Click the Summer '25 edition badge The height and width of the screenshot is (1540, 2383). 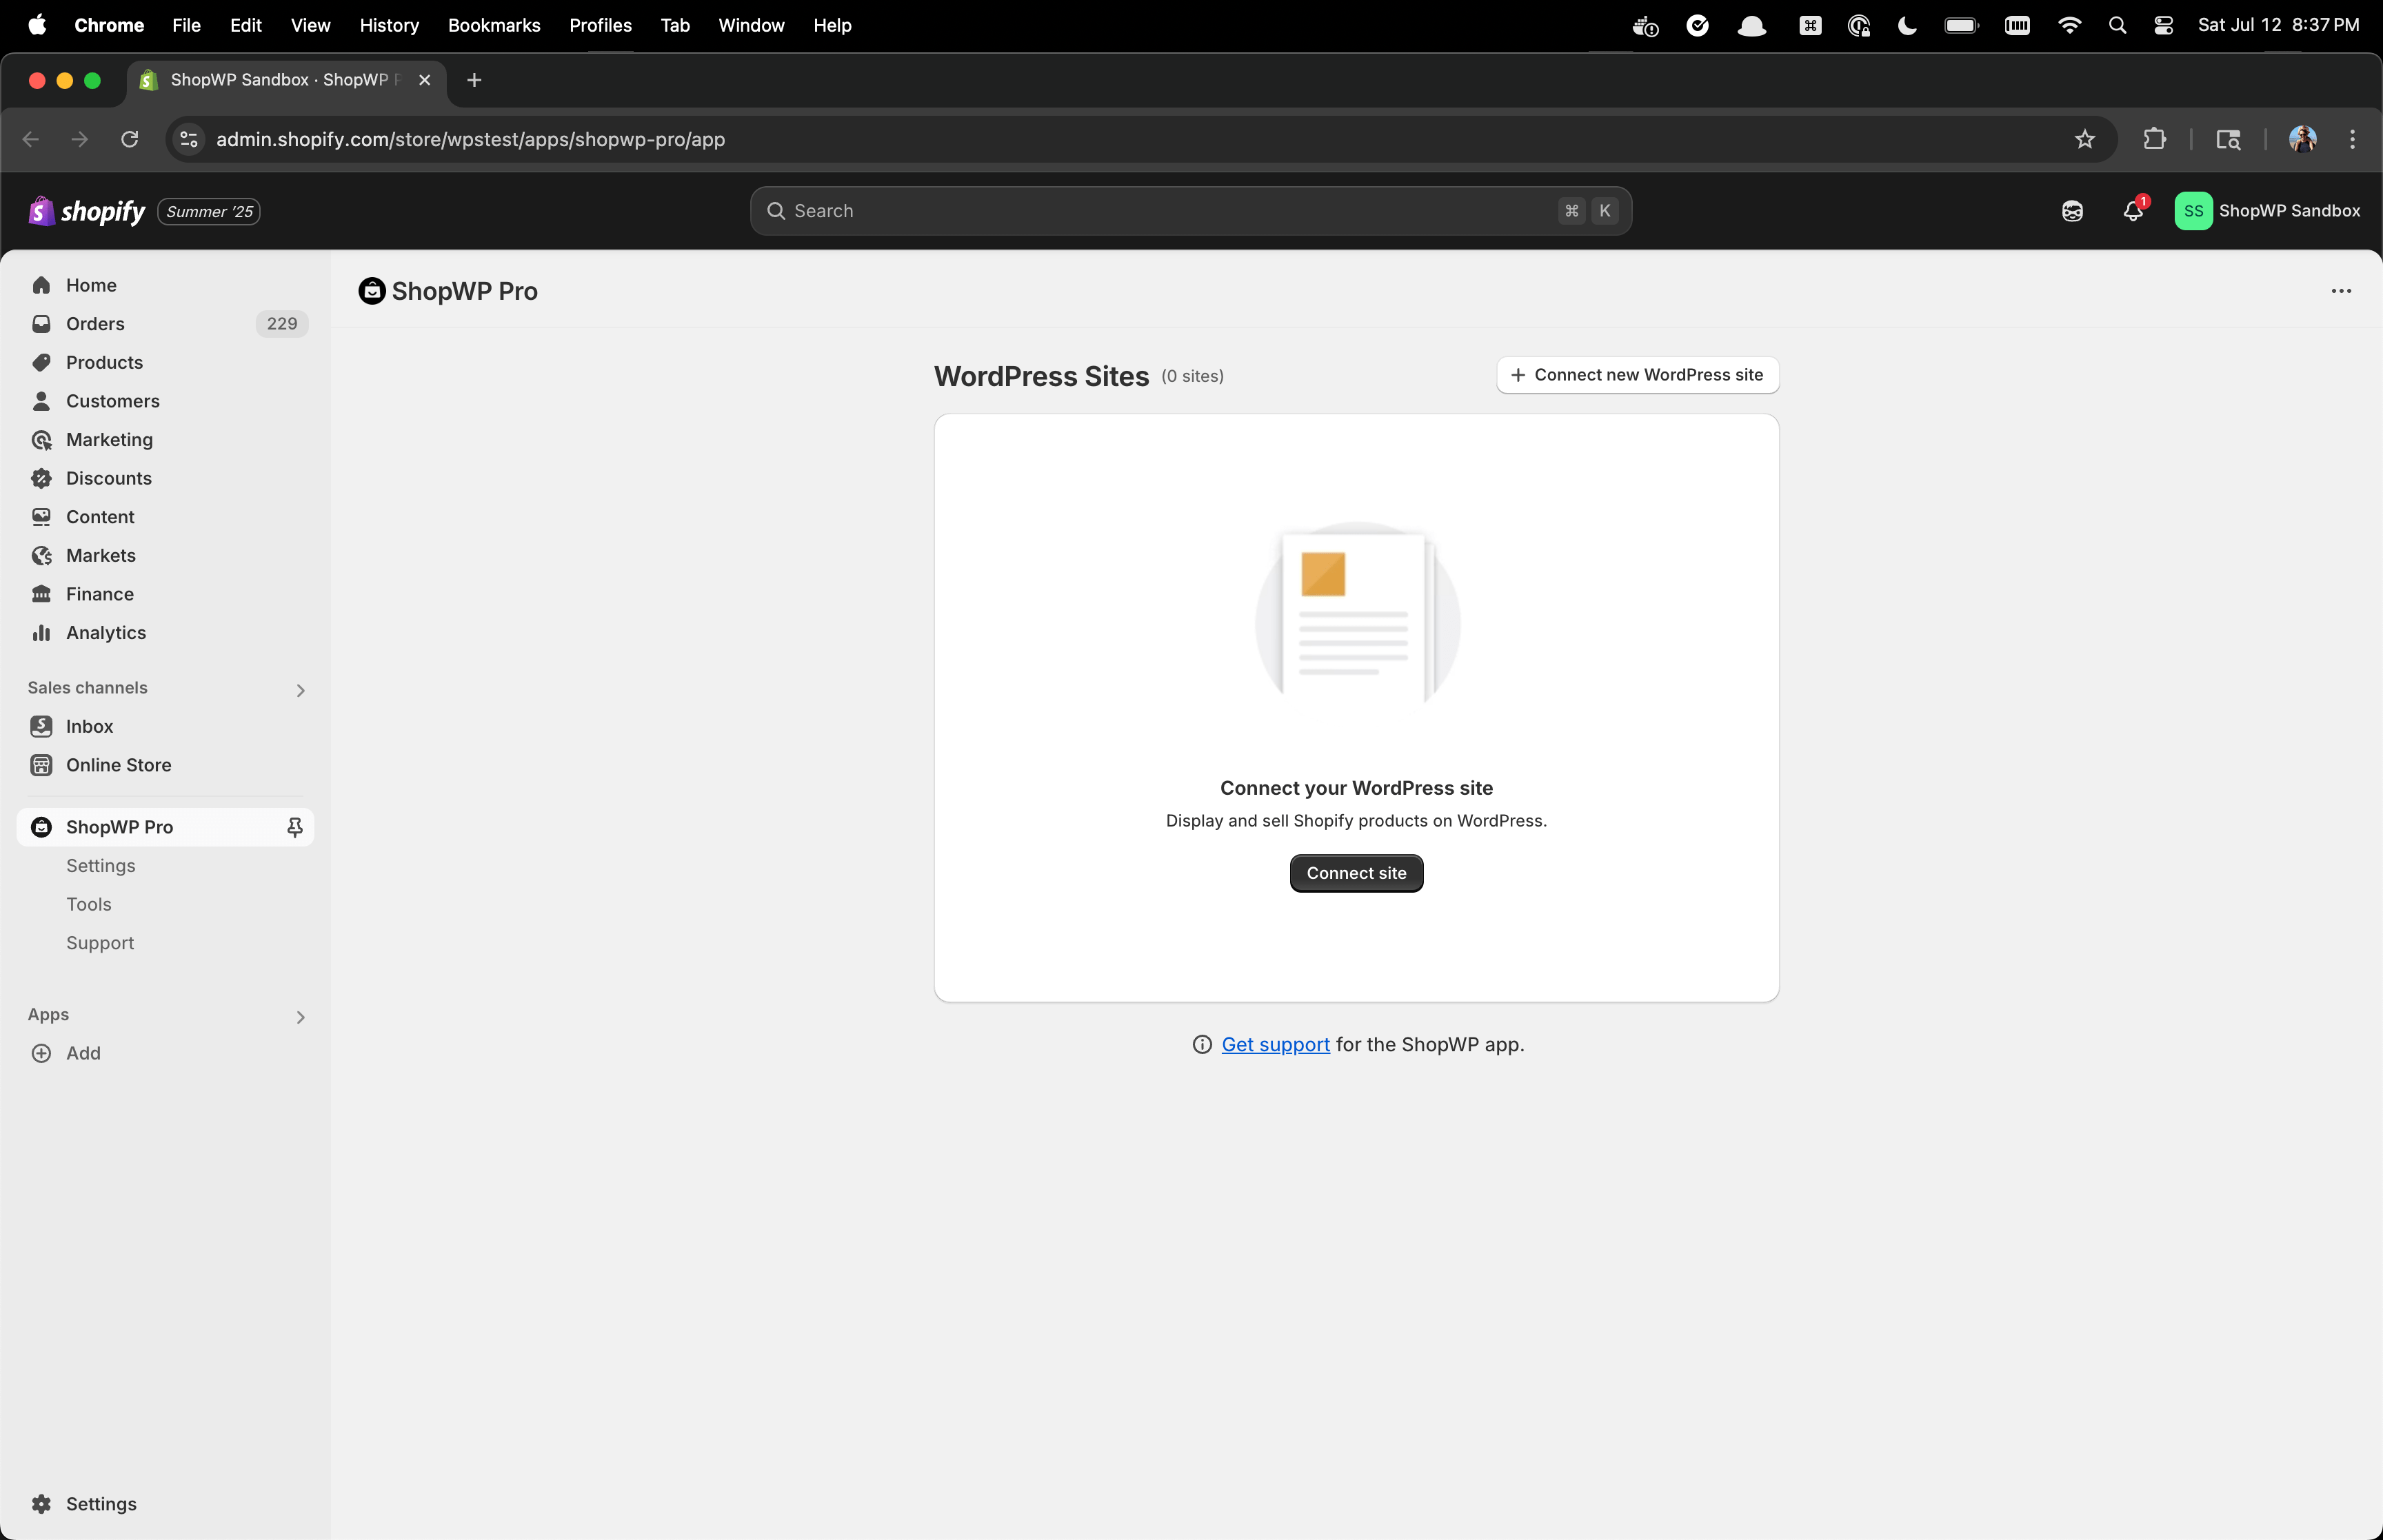pyautogui.click(x=209, y=212)
